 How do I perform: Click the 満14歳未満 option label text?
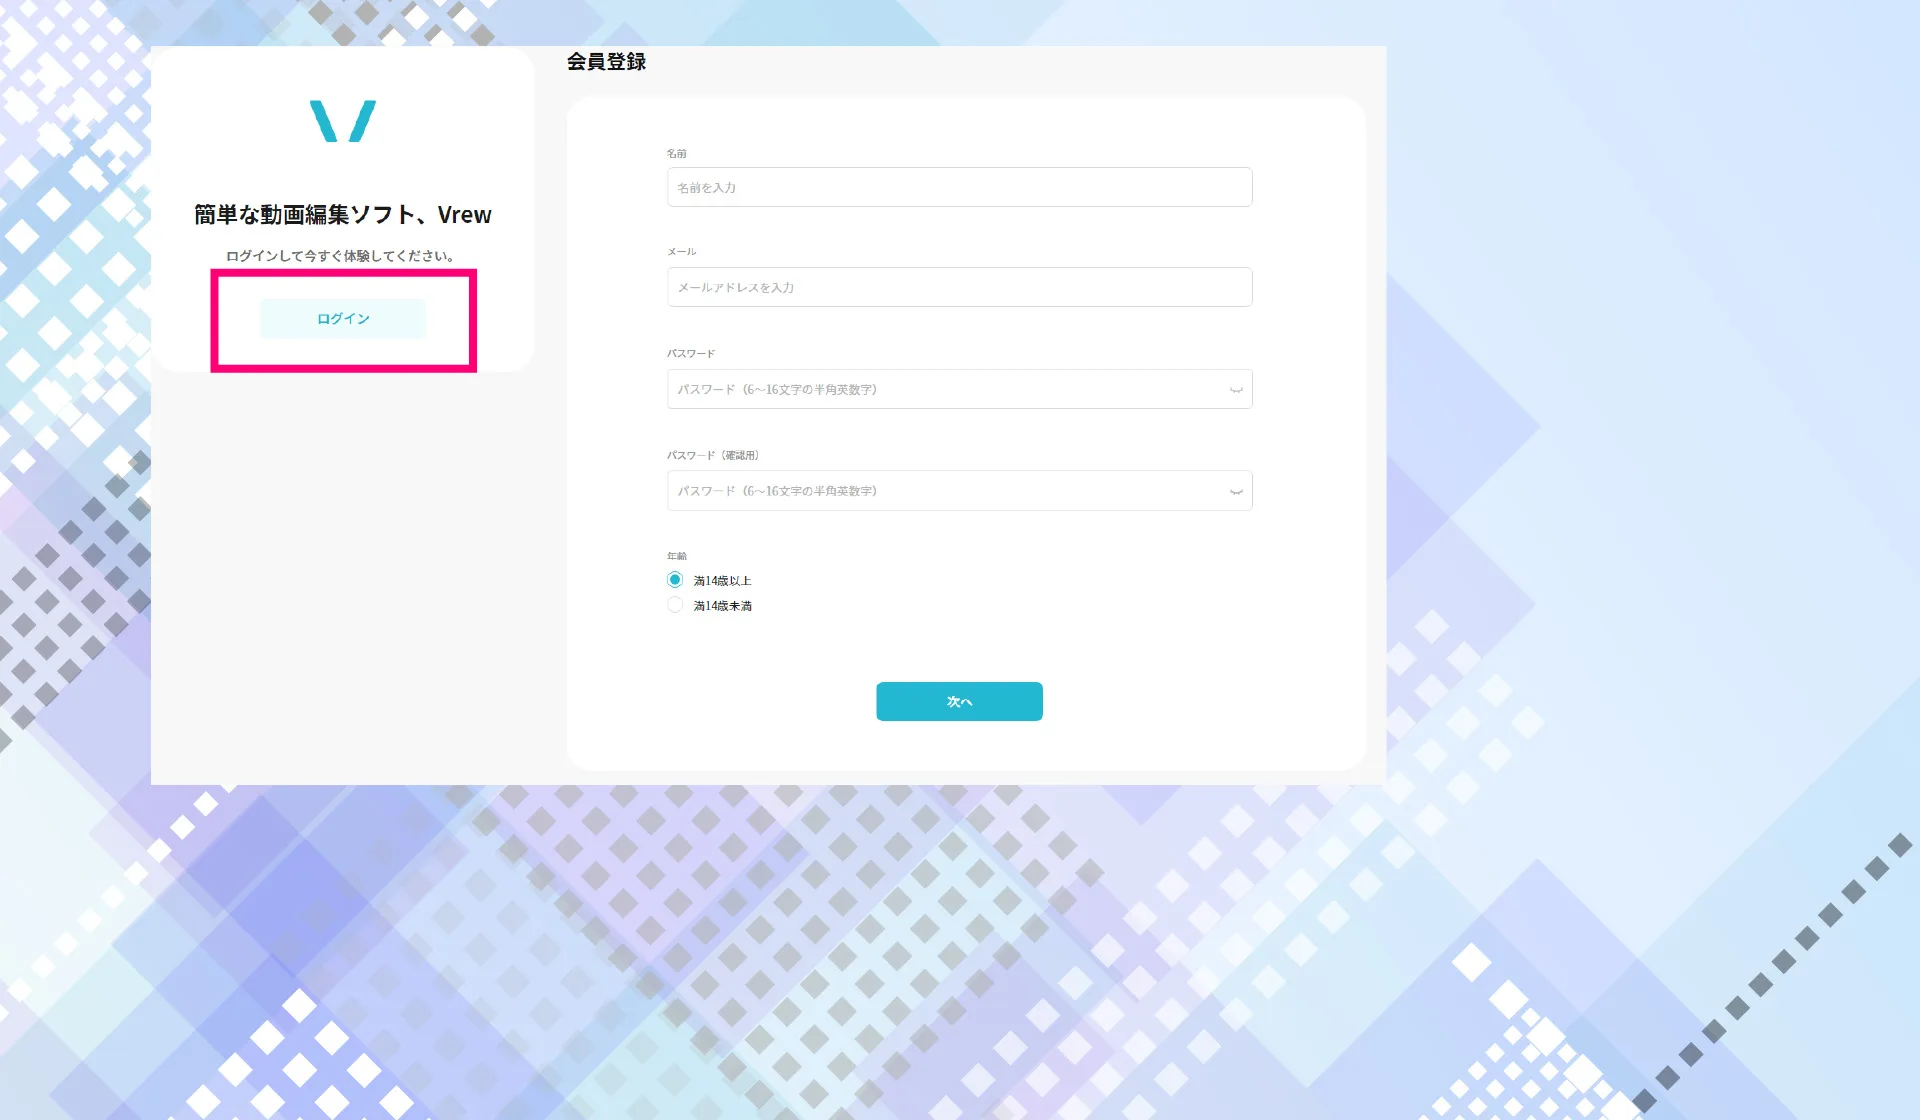(722, 606)
